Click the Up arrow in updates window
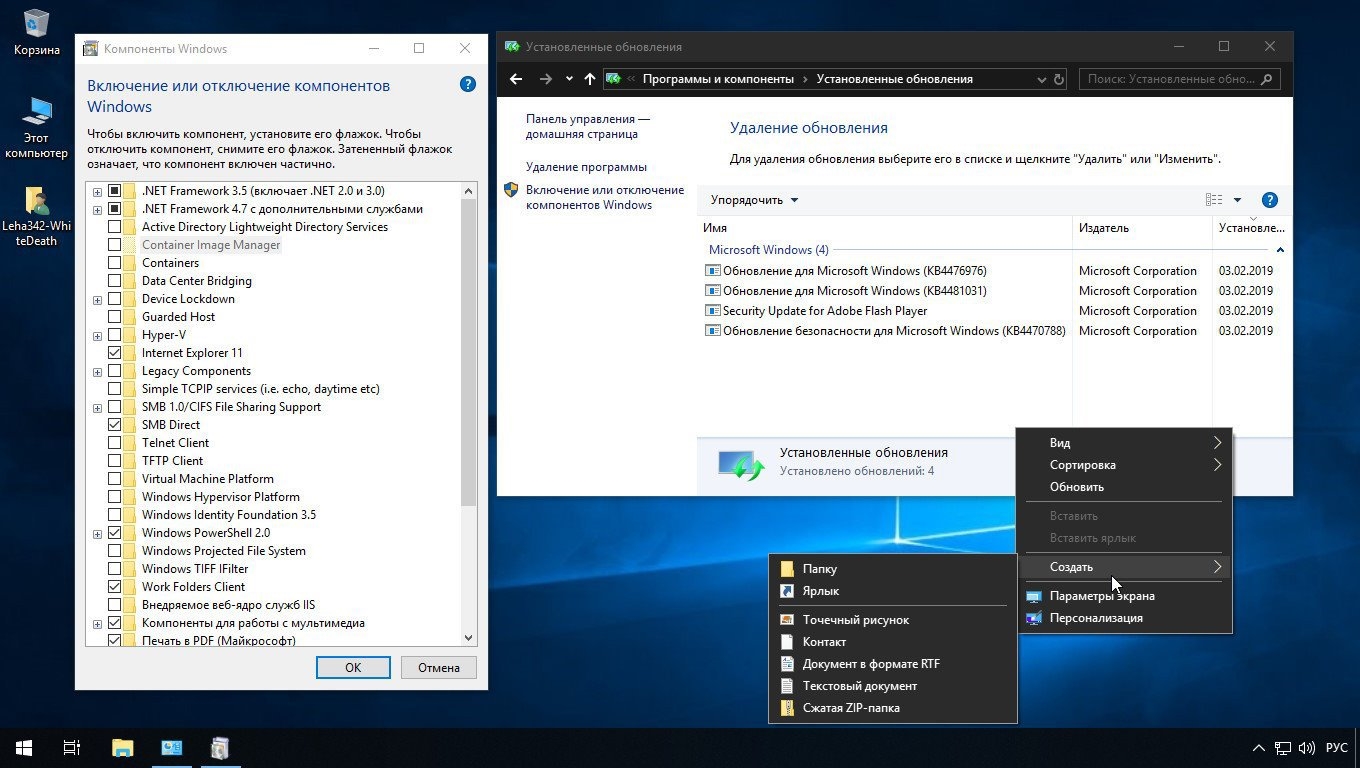Screen dimensions: 1360x768 (x=590, y=79)
